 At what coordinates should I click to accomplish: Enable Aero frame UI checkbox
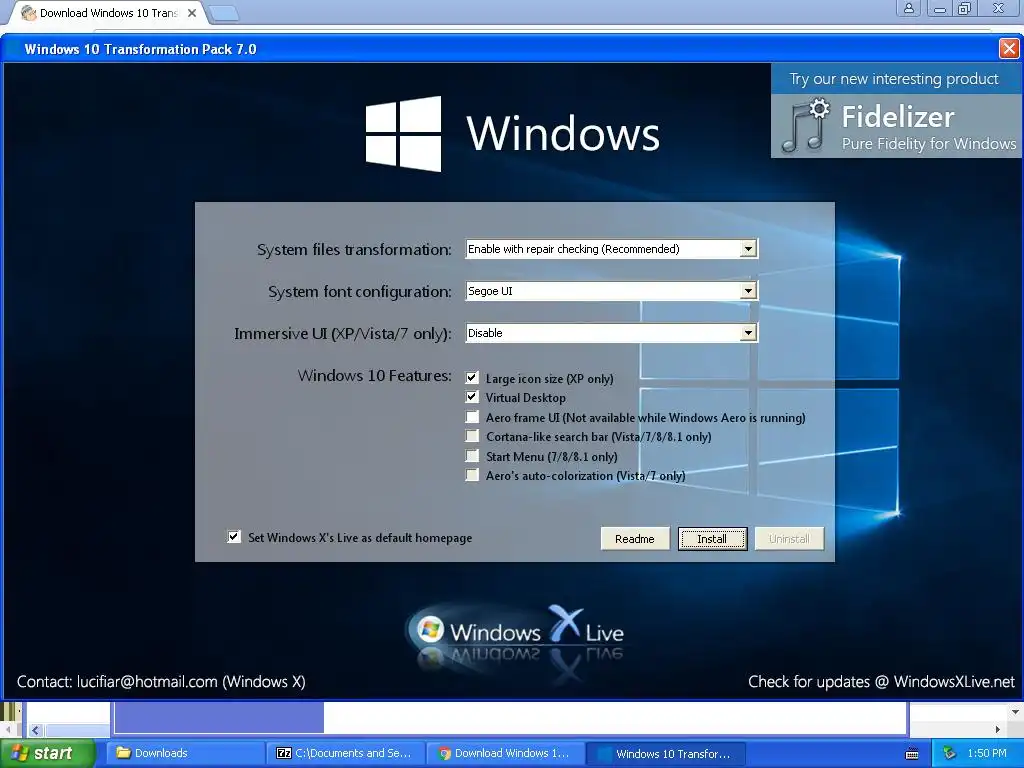(472, 417)
